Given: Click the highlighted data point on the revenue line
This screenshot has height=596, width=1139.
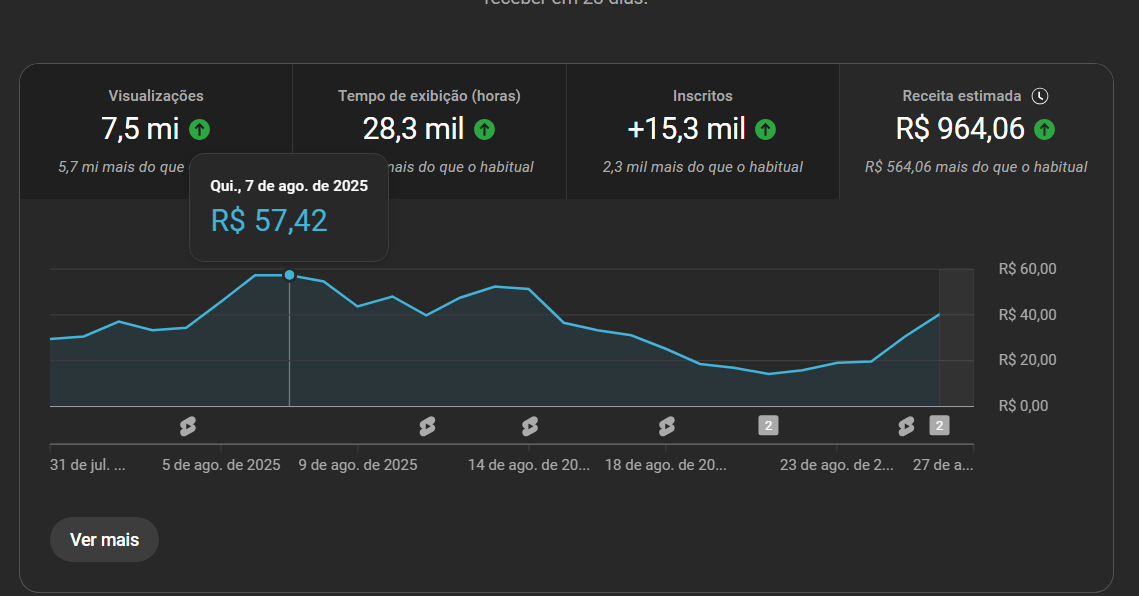Looking at the screenshot, I should (290, 275).
